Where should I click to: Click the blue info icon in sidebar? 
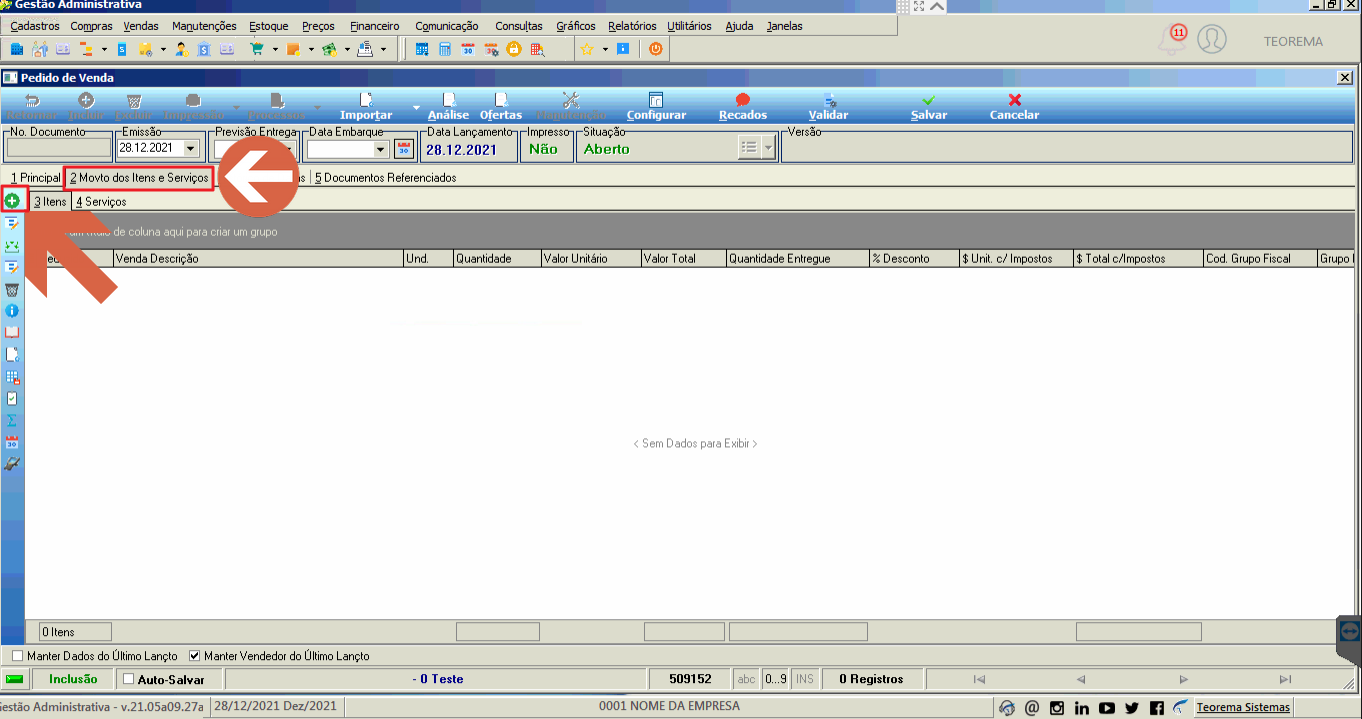(x=12, y=311)
